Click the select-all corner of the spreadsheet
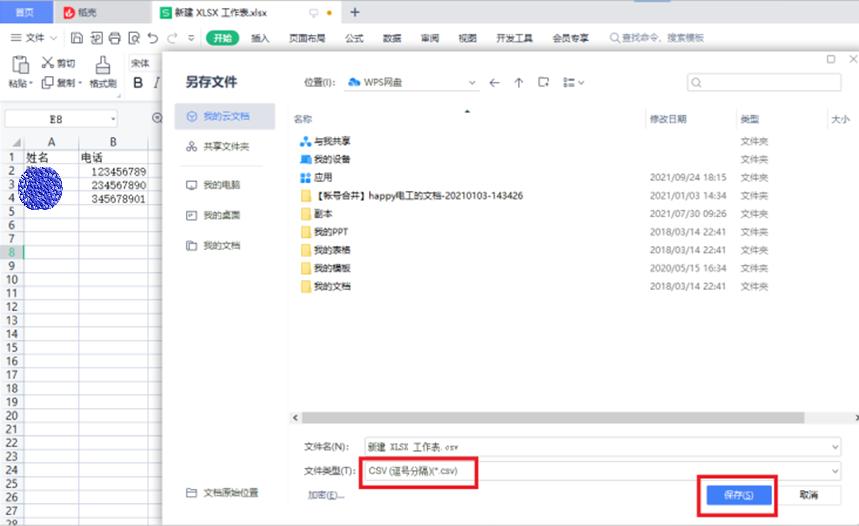 pyautogui.click(x=15, y=142)
